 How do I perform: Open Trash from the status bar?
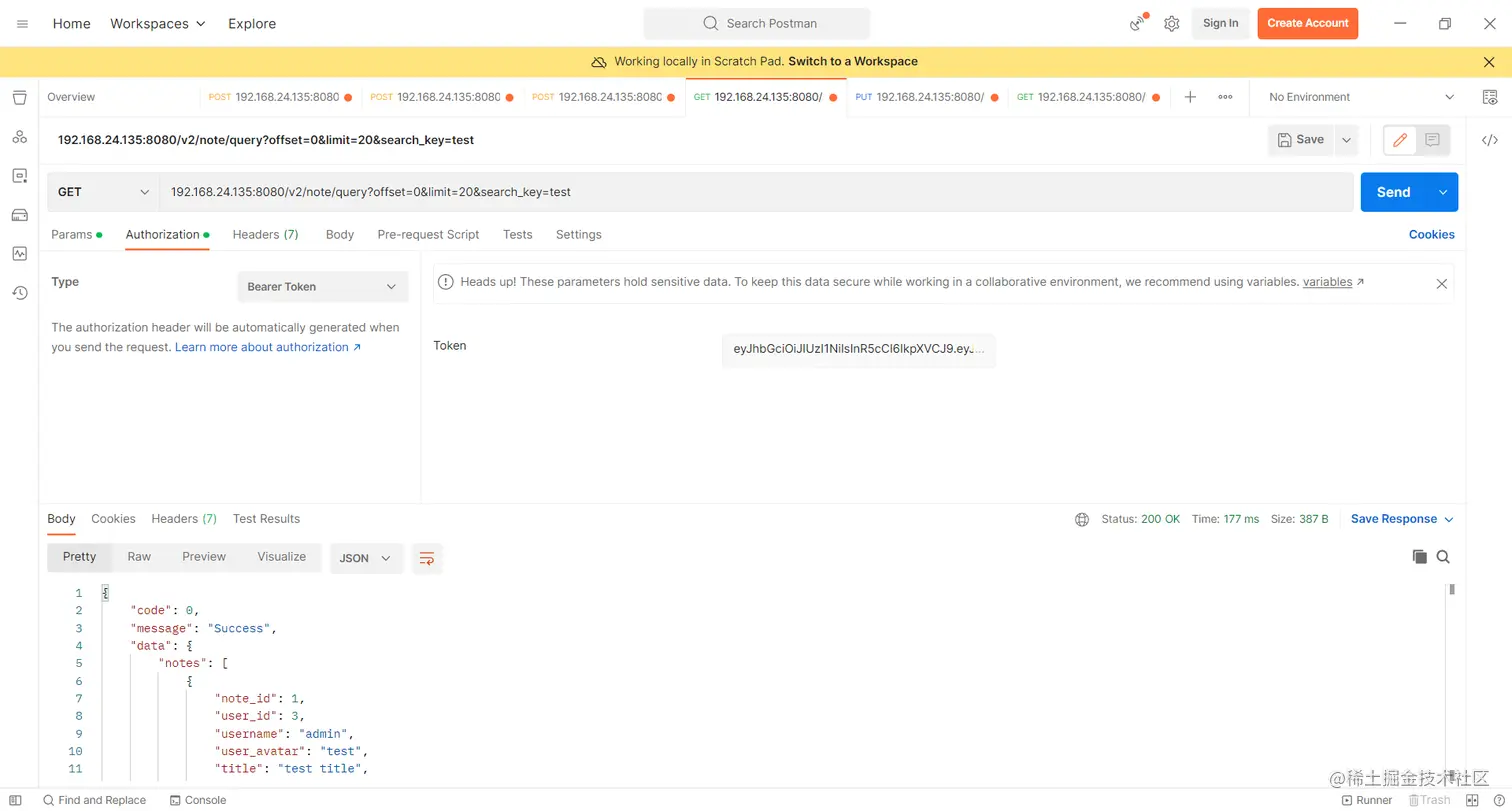coord(1429,800)
